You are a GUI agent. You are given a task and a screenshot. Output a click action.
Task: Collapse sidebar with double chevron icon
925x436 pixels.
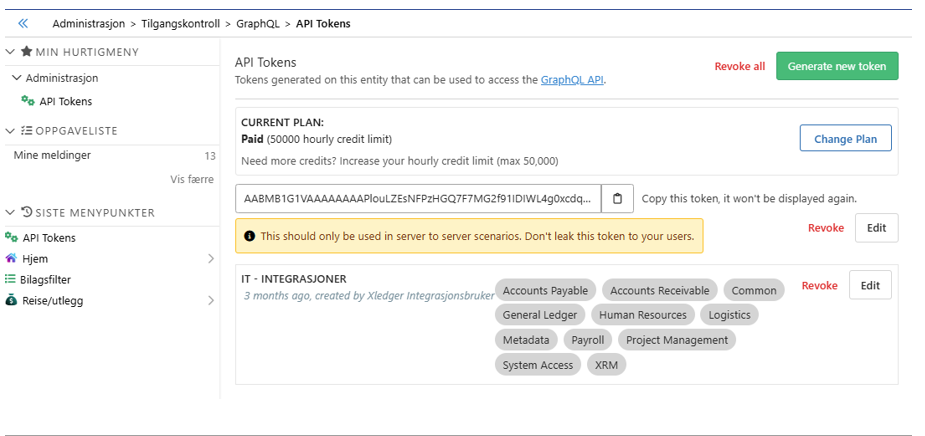click(x=23, y=23)
